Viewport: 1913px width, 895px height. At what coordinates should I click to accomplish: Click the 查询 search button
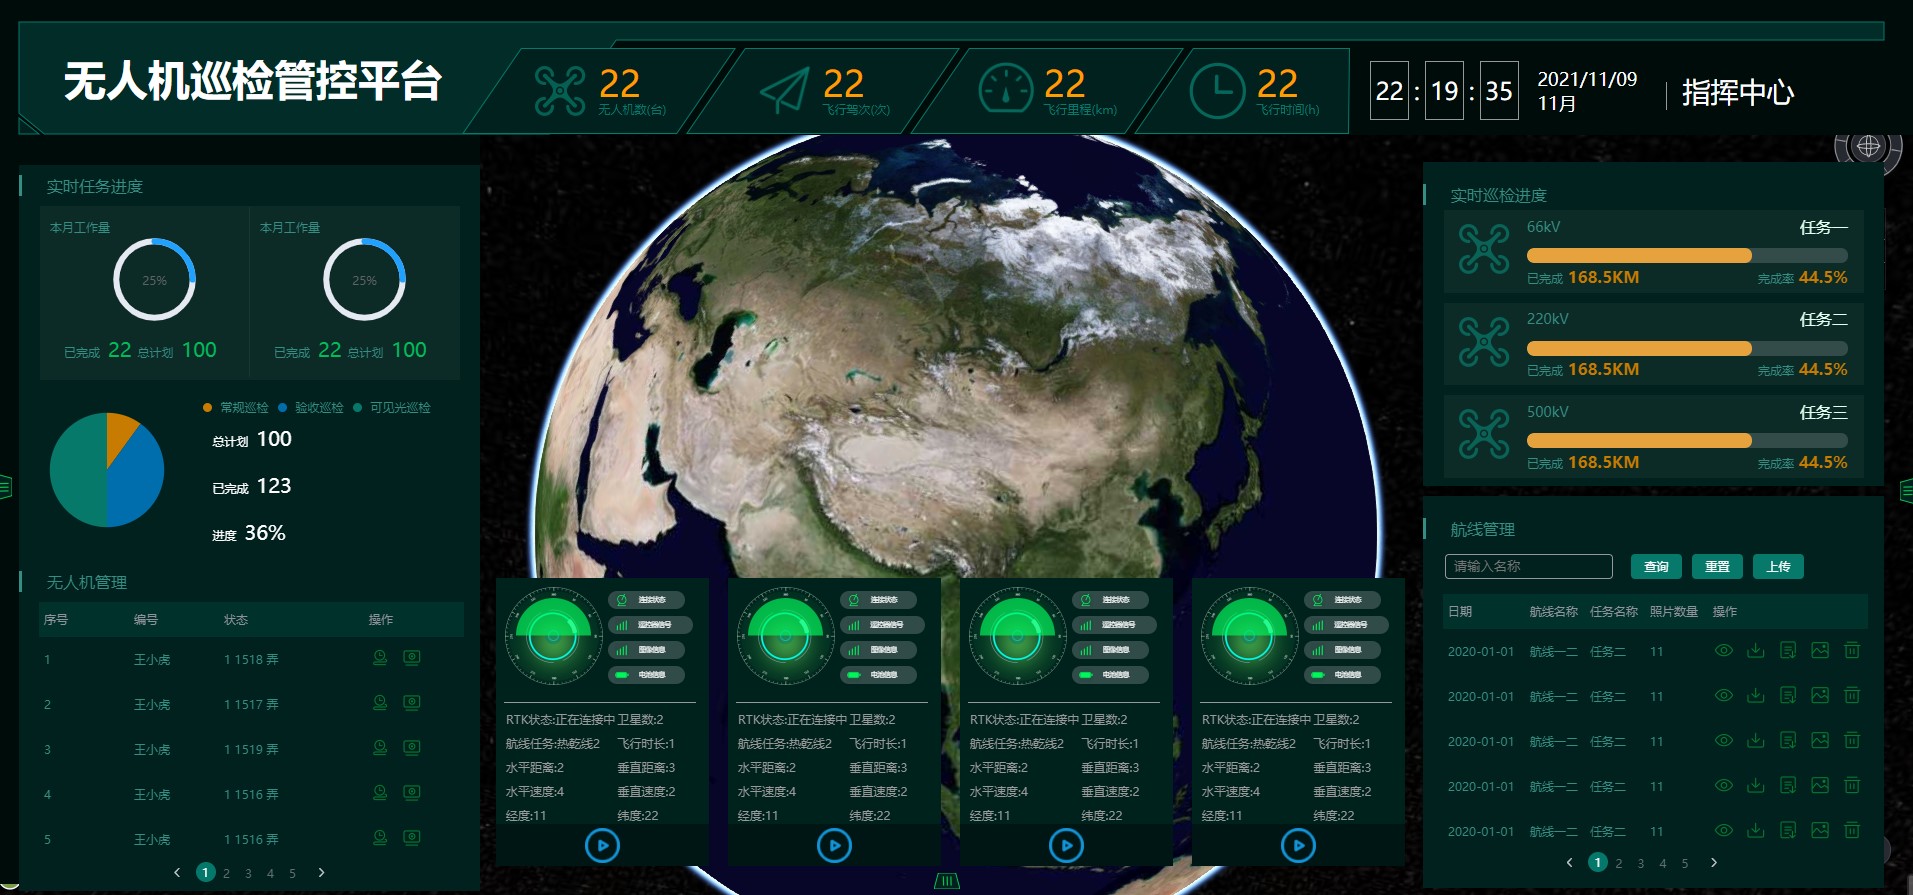(1656, 567)
